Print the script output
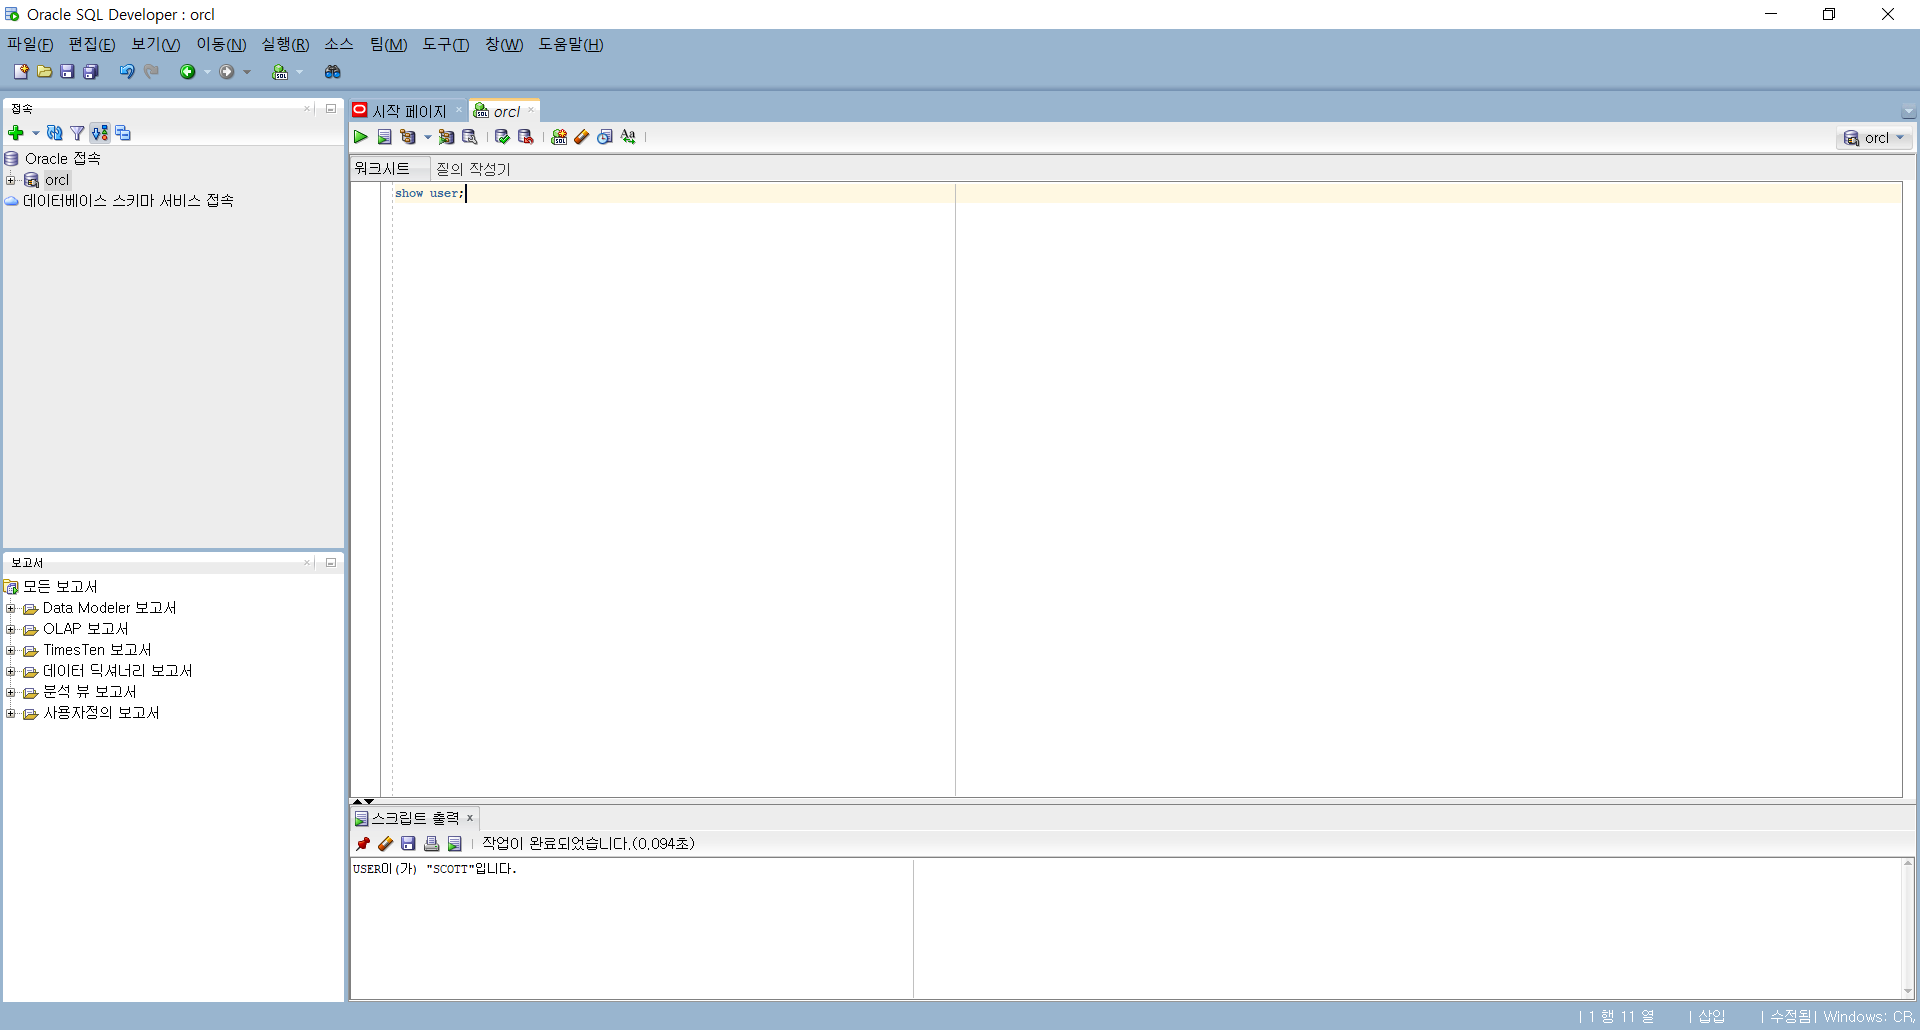The height and width of the screenshot is (1030, 1920). click(431, 844)
